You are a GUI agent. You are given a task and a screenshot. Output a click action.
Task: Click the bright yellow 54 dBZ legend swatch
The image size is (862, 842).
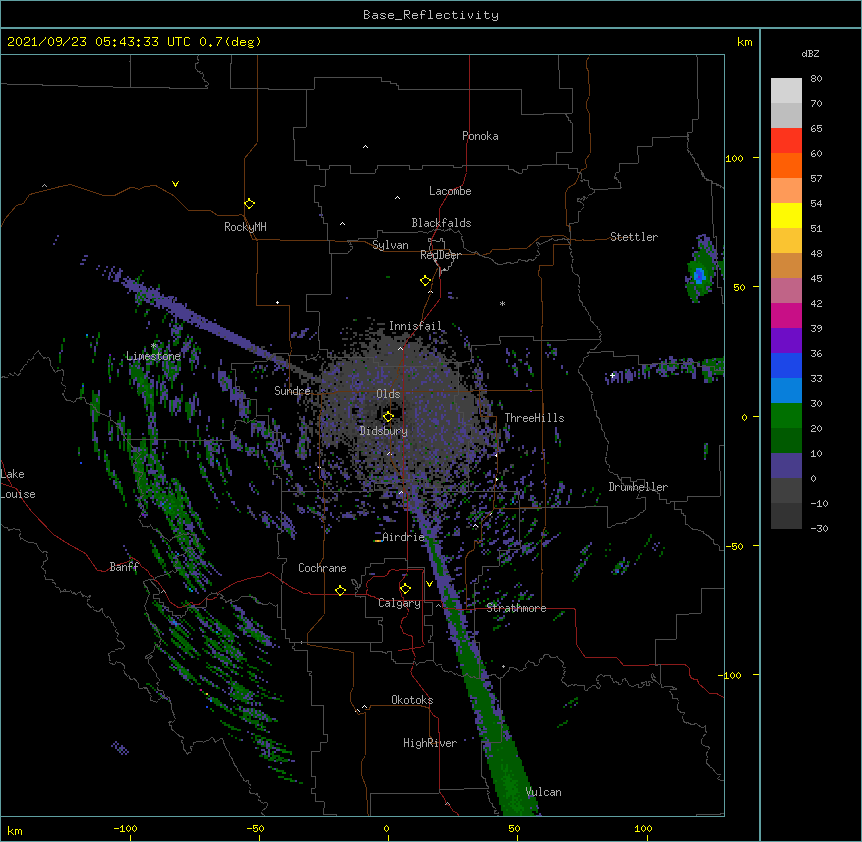coord(786,215)
